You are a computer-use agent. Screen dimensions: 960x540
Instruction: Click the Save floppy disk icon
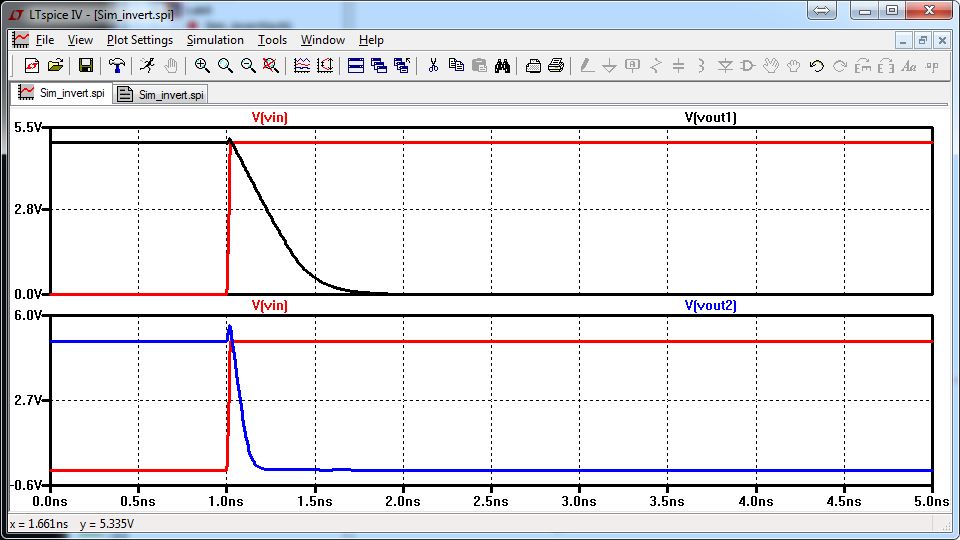tap(86, 66)
